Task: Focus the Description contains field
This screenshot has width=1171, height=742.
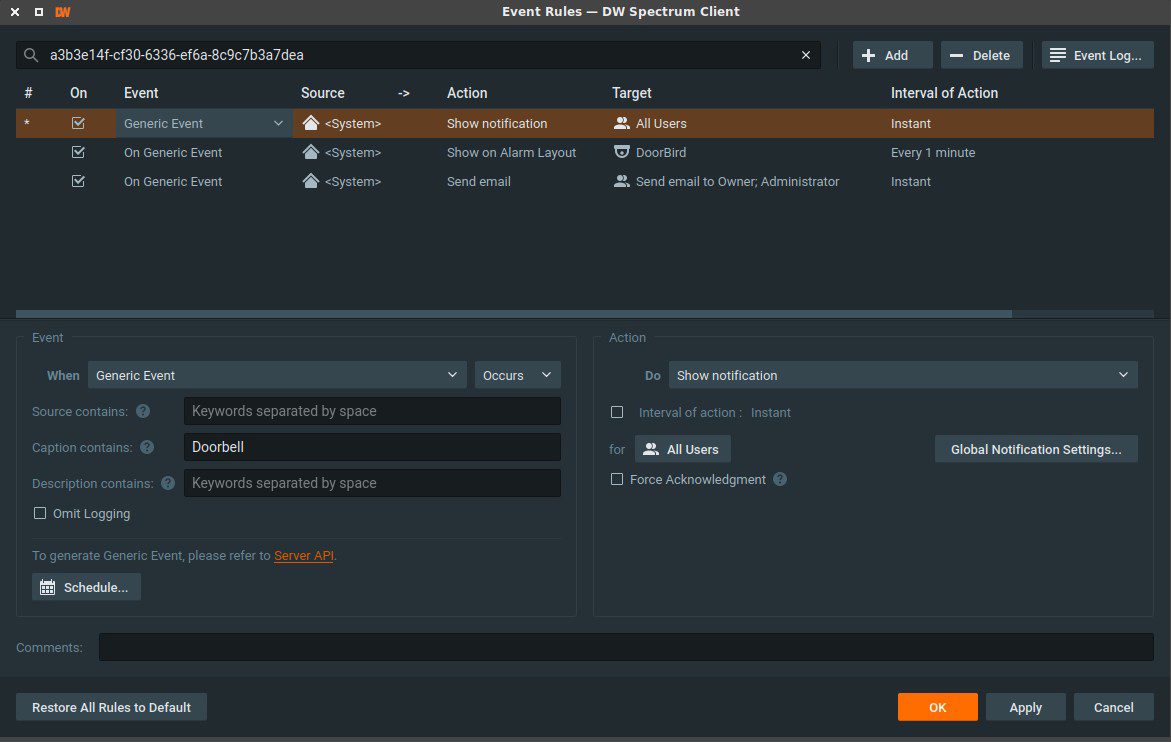Action: pyautogui.click(x=372, y=483)
